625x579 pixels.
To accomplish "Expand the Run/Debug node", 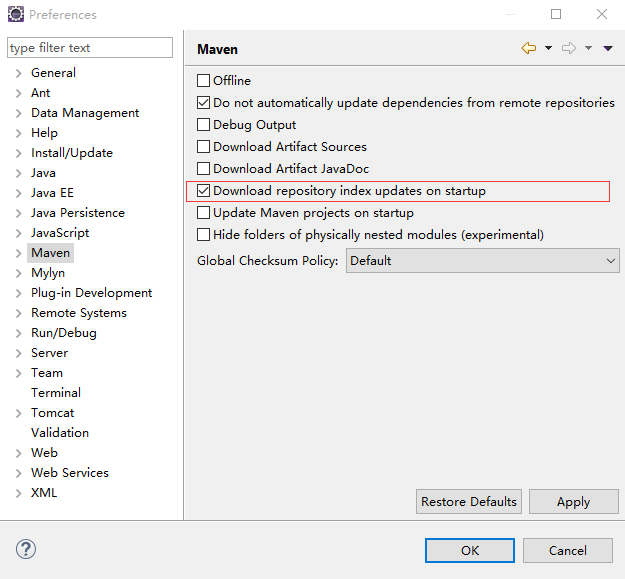I will click(x=18, y=333).
